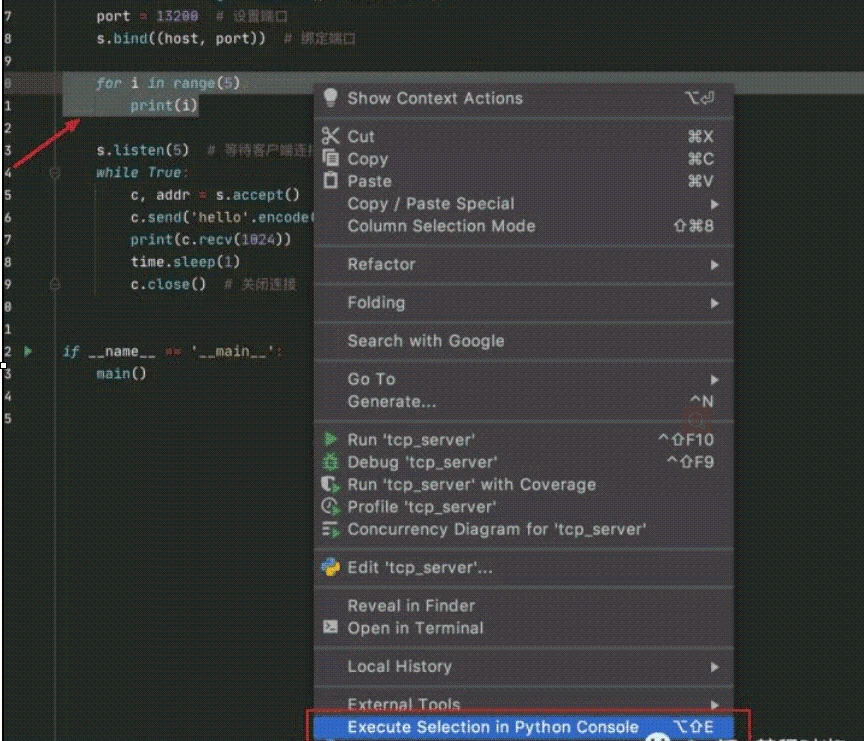
Task: Collapse the while True block fold marker
Action: pyautogui.click(x=55, y=173)
